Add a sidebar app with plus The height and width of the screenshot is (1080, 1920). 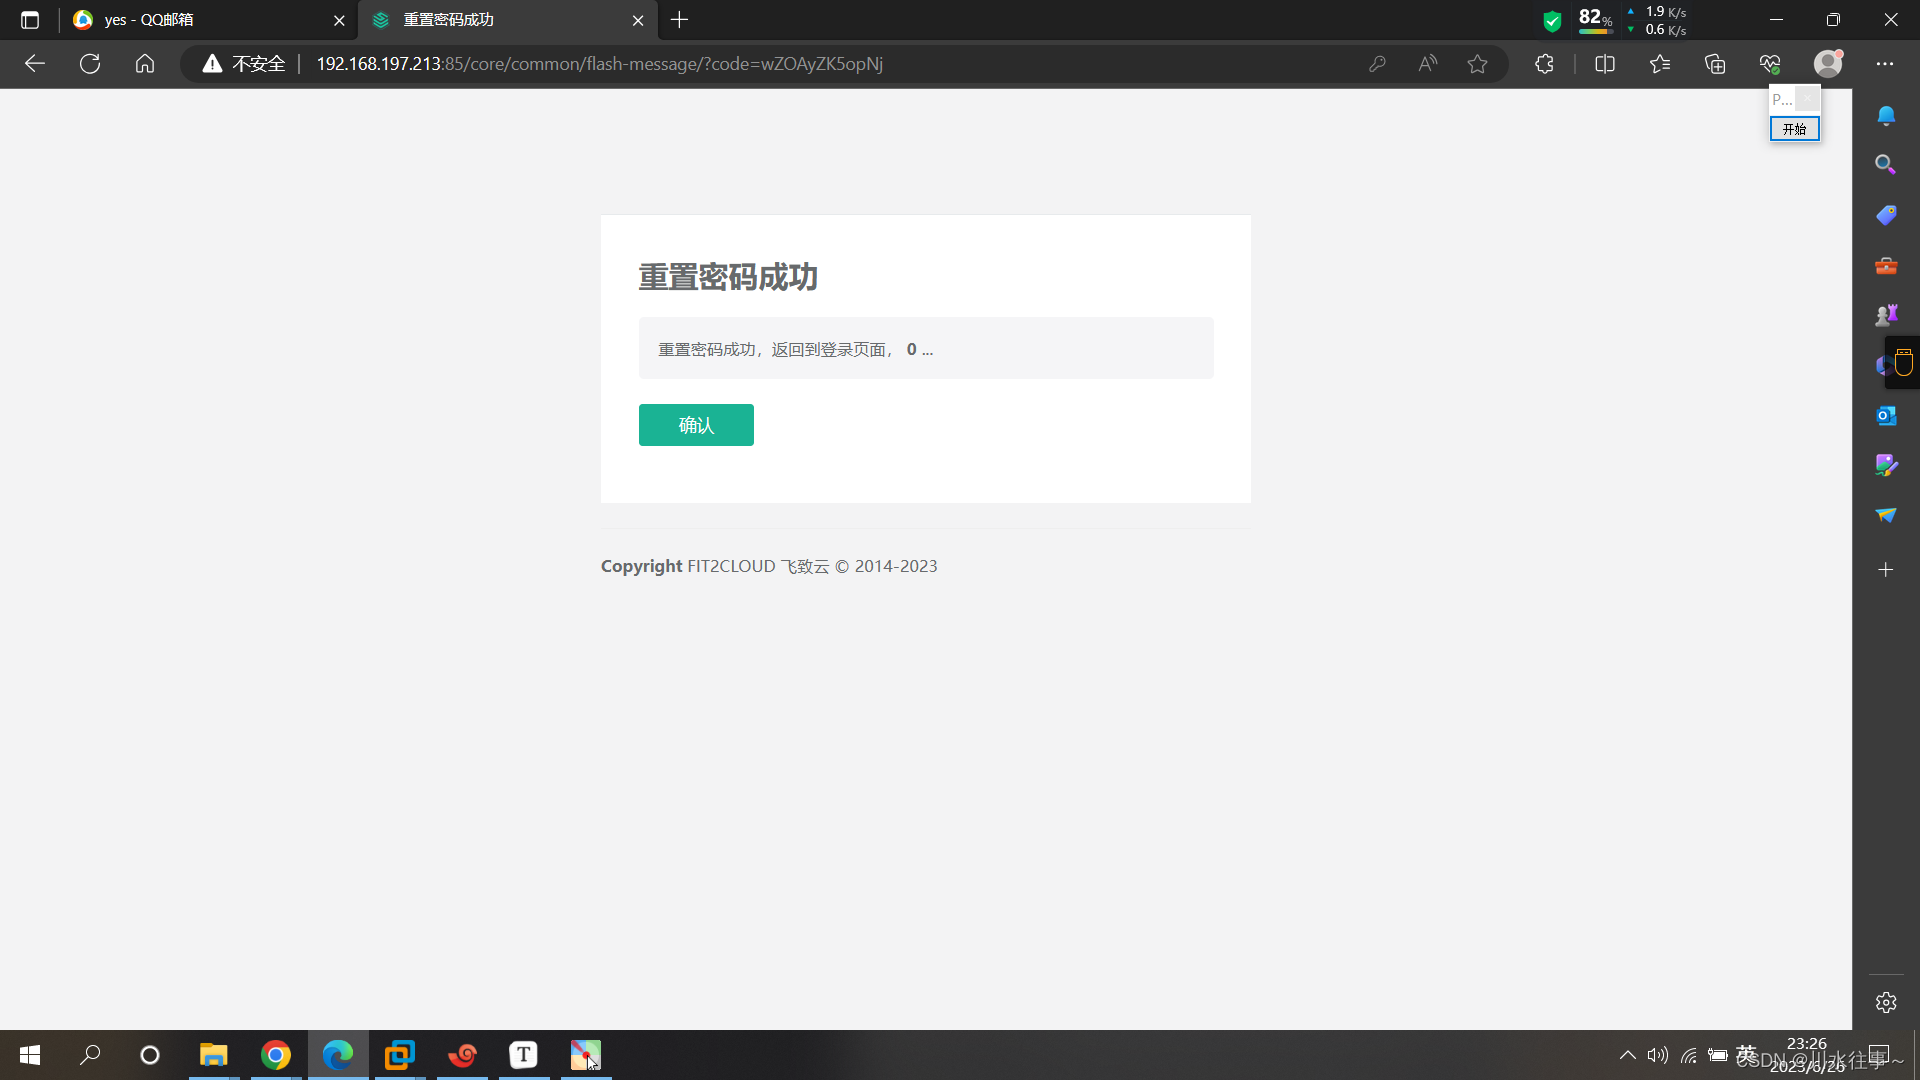[1886, 570]
